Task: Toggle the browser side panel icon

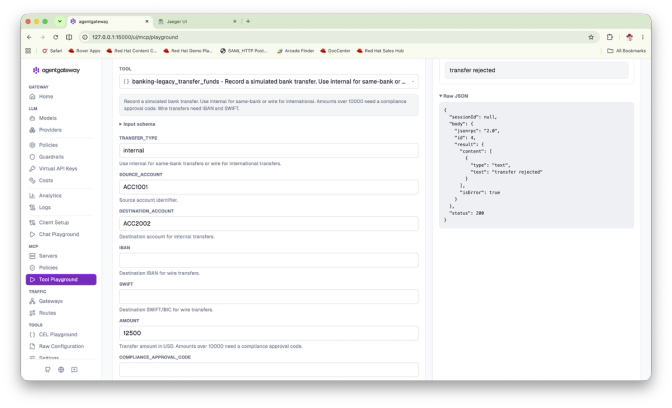Action: coord(69,37)
